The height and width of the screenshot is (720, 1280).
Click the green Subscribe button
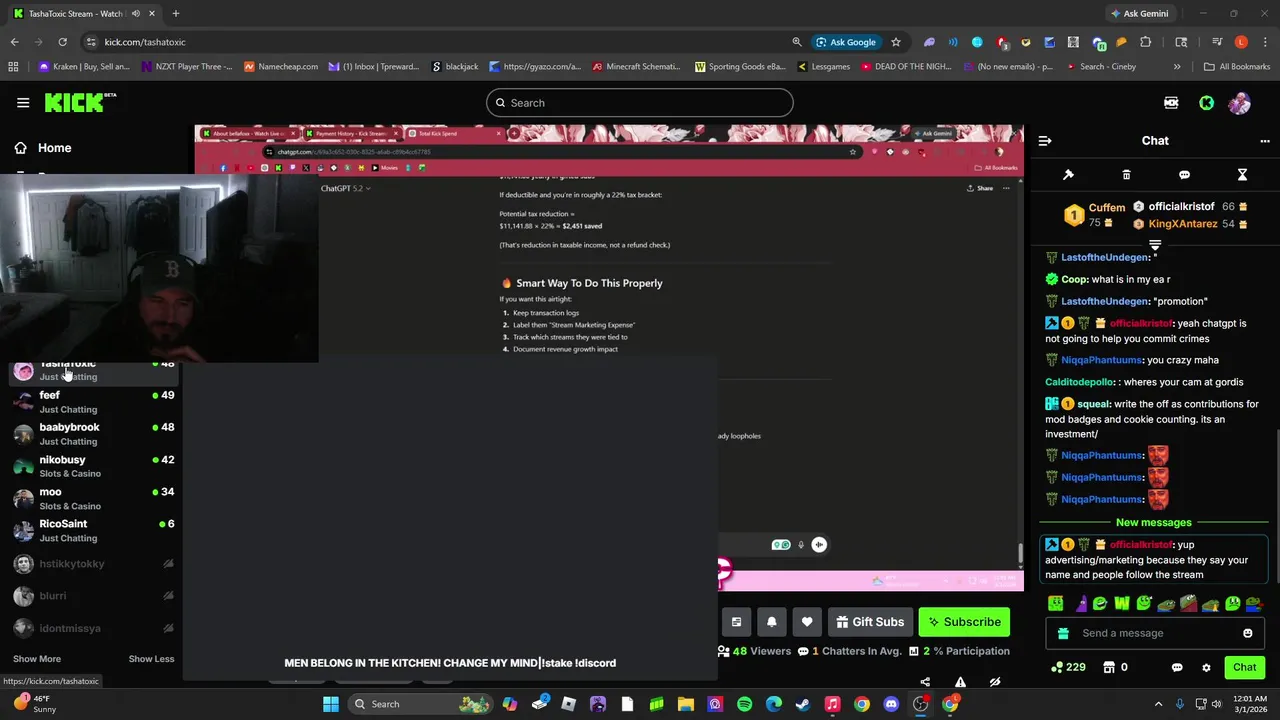tap(964, 622)
